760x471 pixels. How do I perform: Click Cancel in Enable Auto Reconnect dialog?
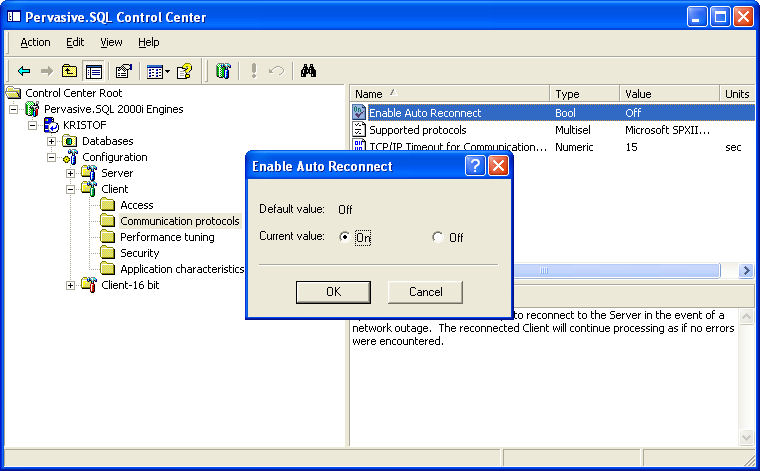click(426, 292)
